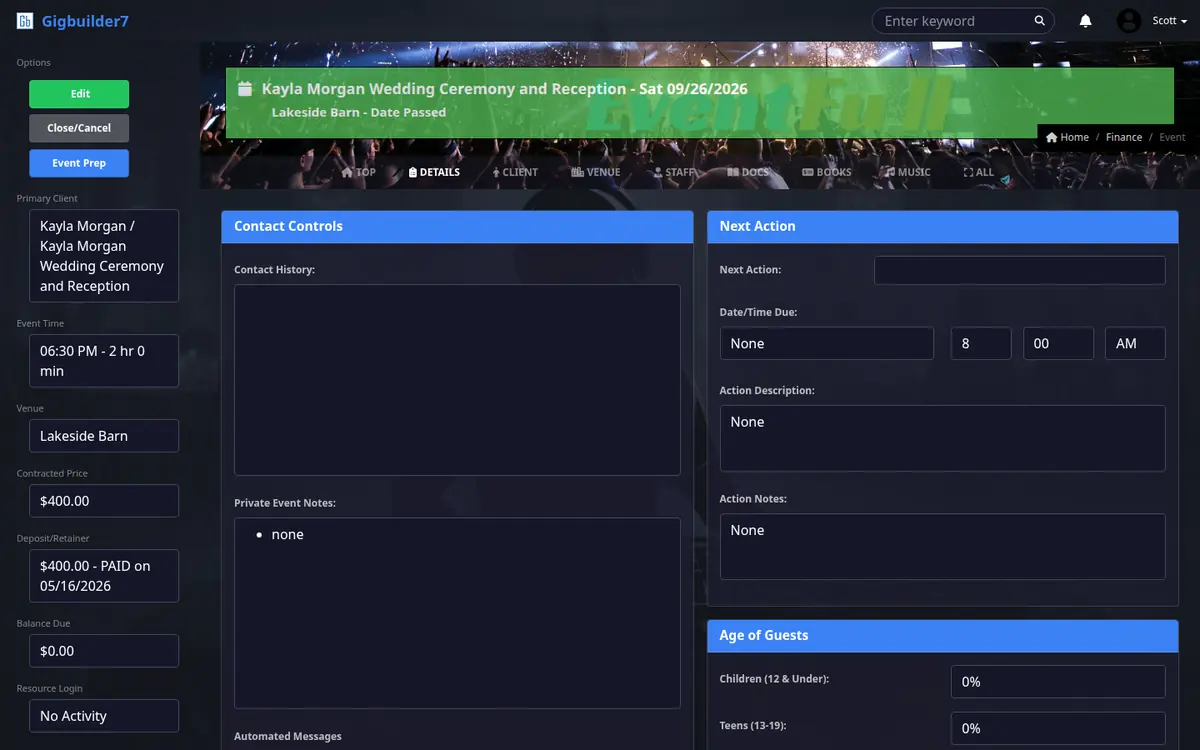Click the Edit button

[x=79, y=94]
